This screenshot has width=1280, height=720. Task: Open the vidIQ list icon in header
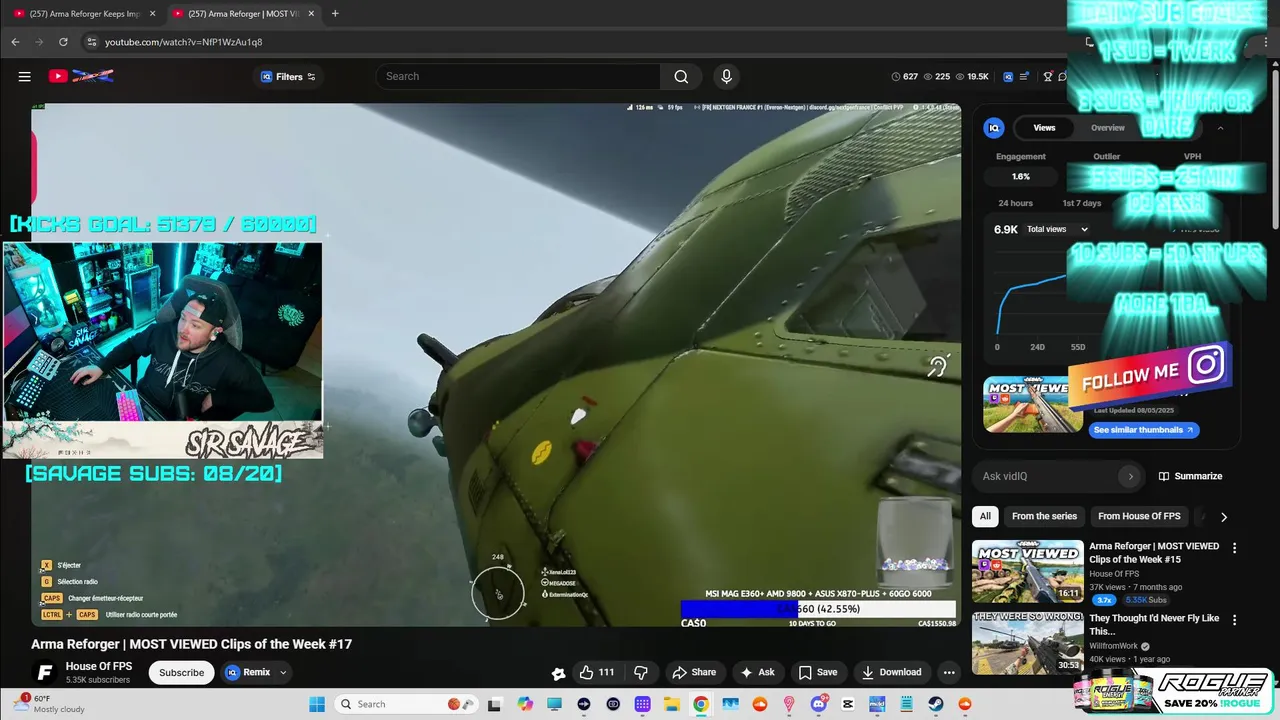[1024, 76]
